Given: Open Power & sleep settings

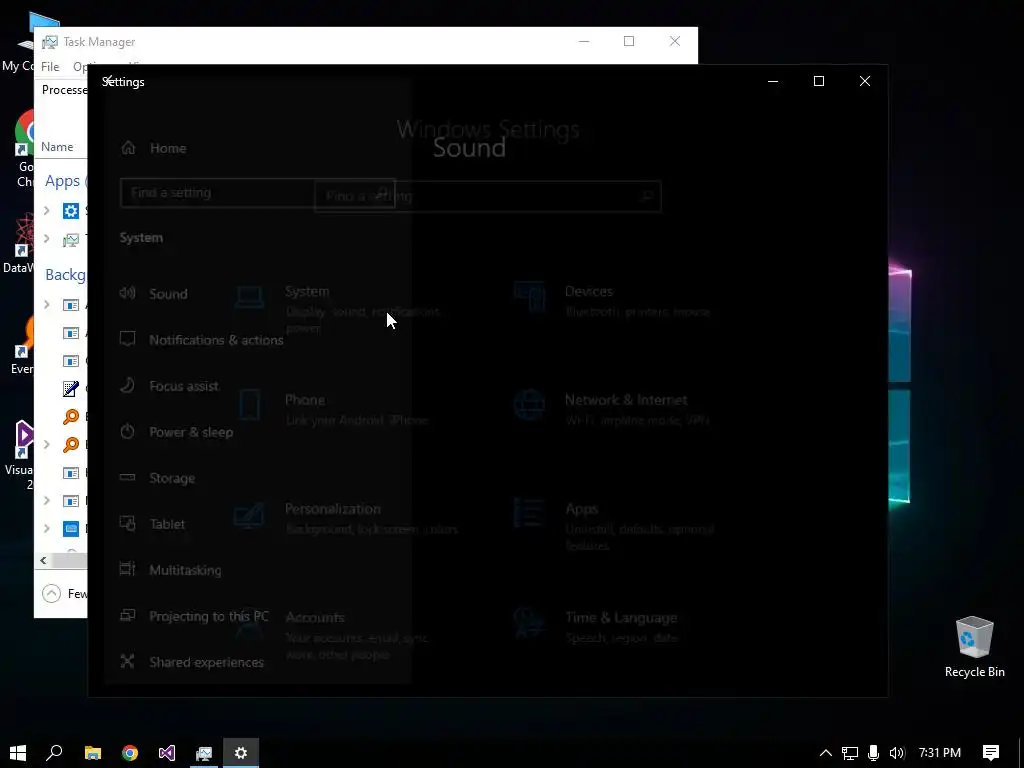Looking at the screenshot, I should coord(176,432).
